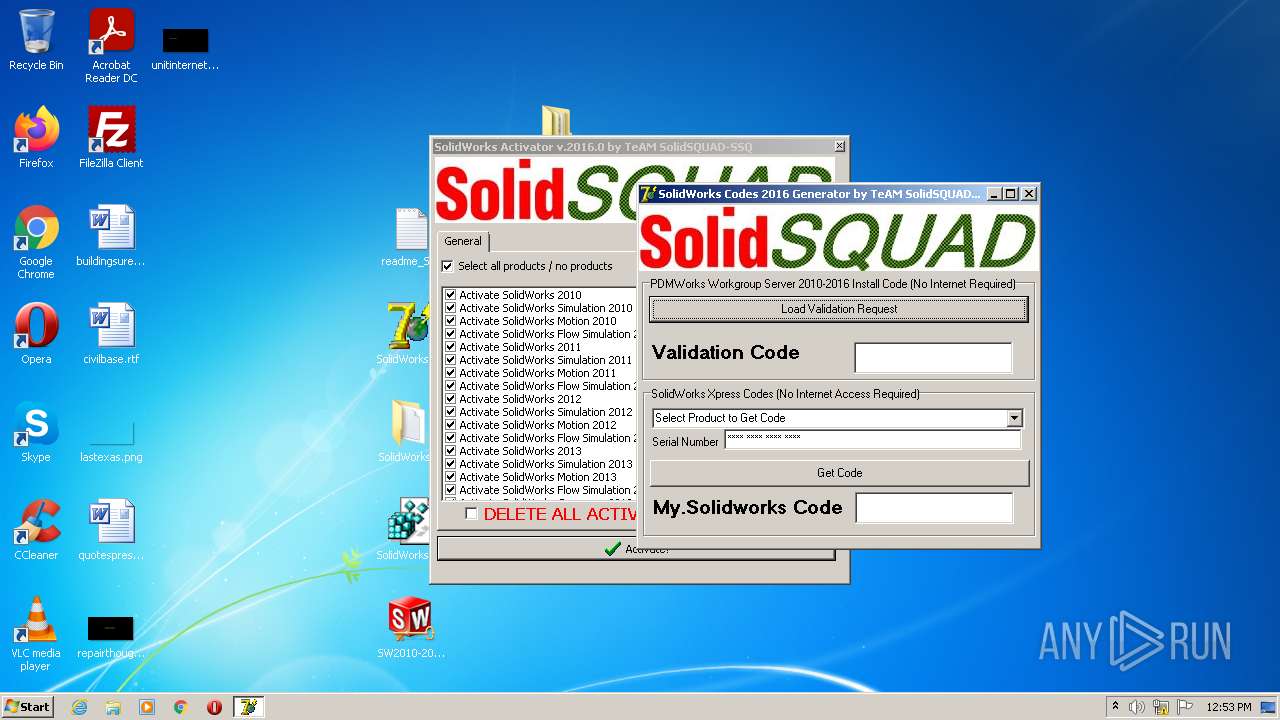Open FileZilla Client shortcut

tap(111, 138)
